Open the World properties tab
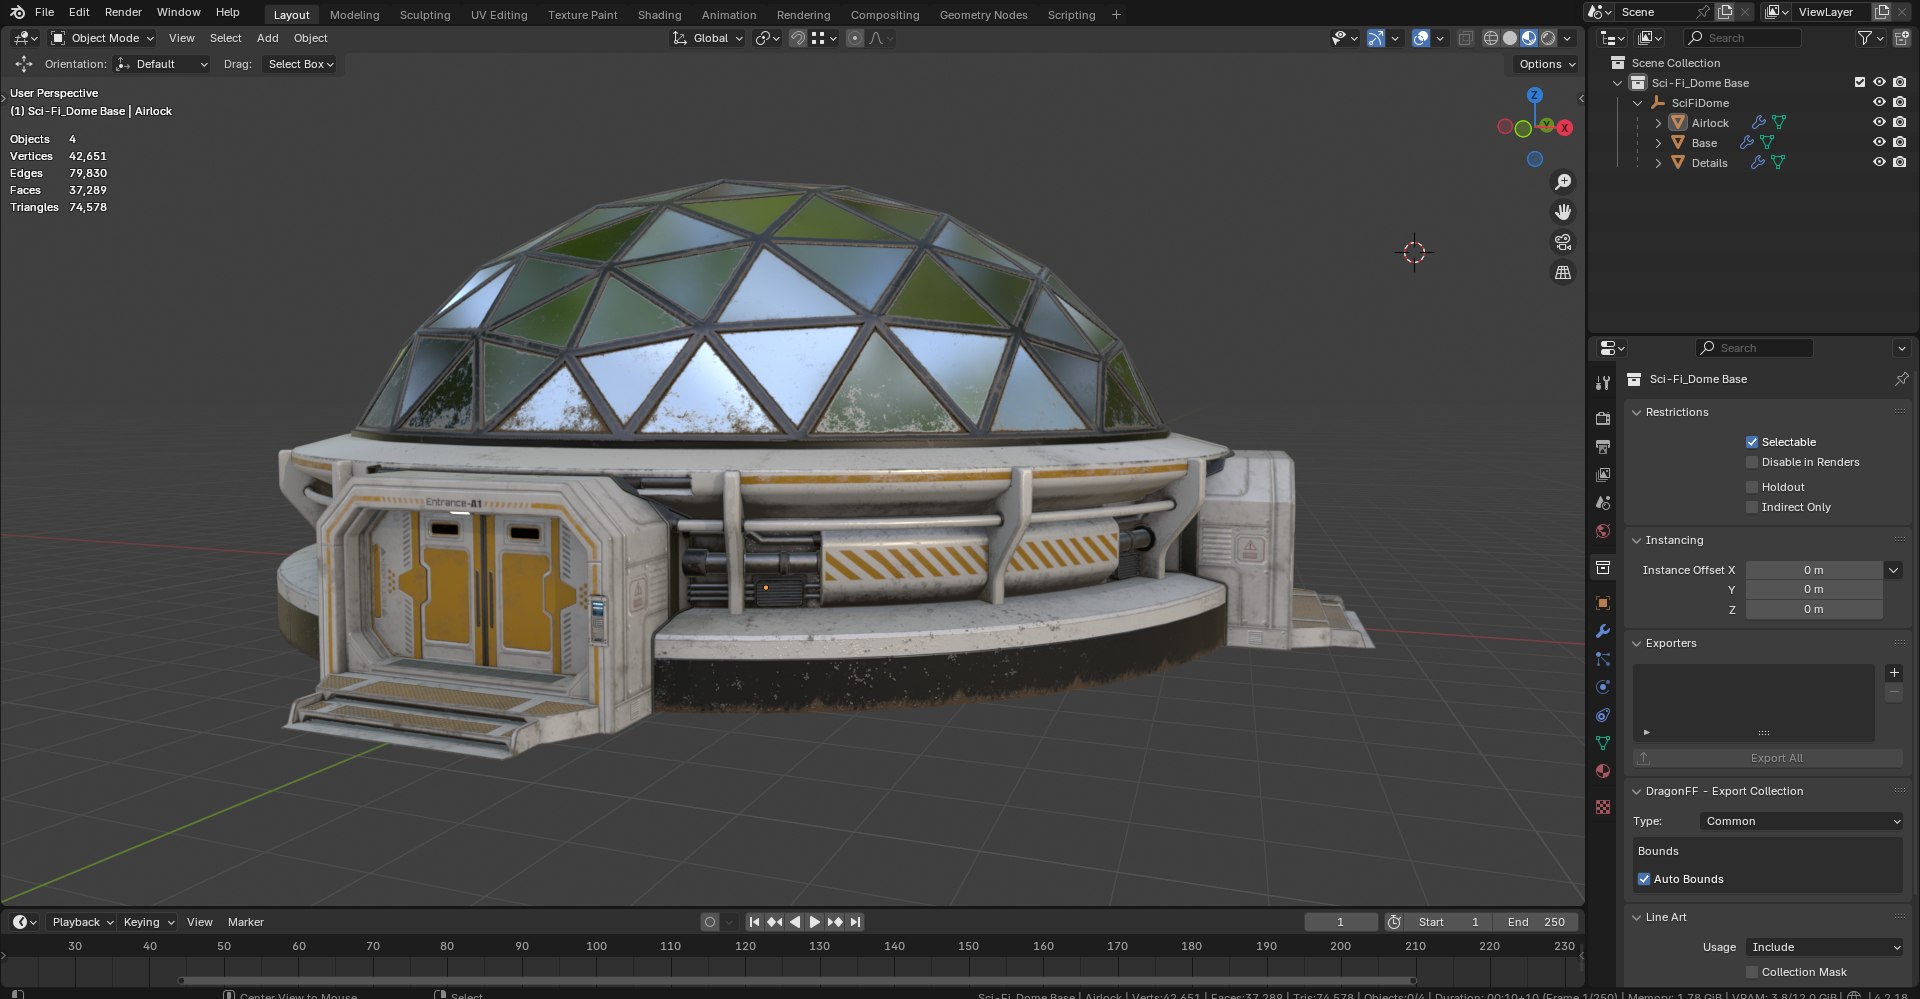This screenshot has width=1920, height=999. coord(1603,531)
